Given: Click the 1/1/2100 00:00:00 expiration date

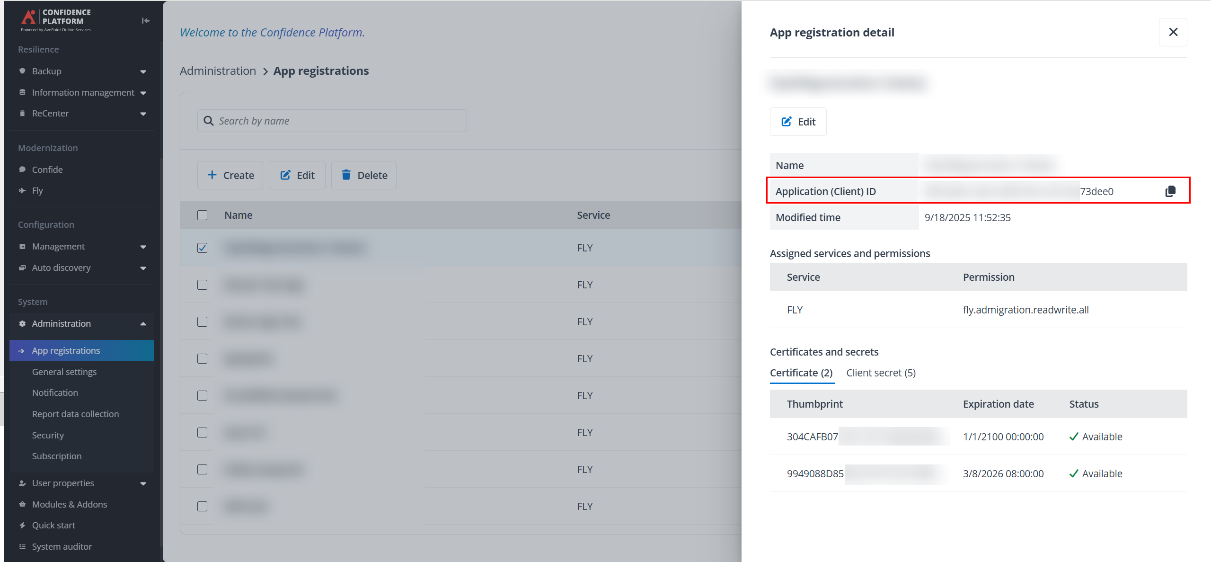Looking at the screenshot, I should tap(1003, 437).
